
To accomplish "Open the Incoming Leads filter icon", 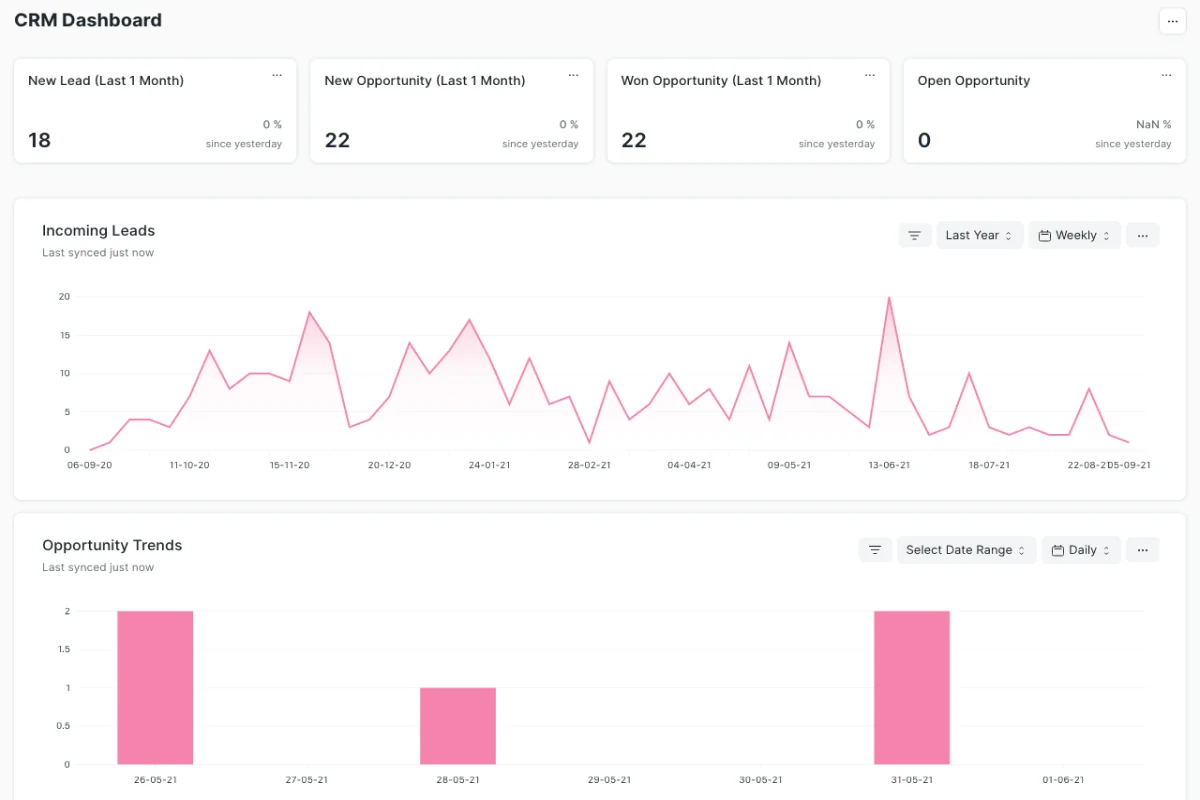I will click(x=915, y=235).
